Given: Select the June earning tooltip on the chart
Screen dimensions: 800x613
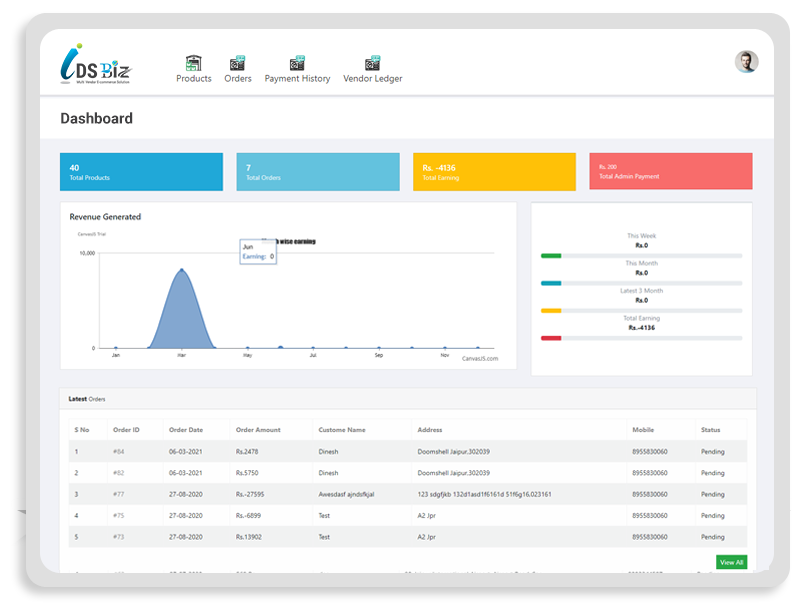Looking at the screenshot, I should pyautogui.click(x=258, y=250).
